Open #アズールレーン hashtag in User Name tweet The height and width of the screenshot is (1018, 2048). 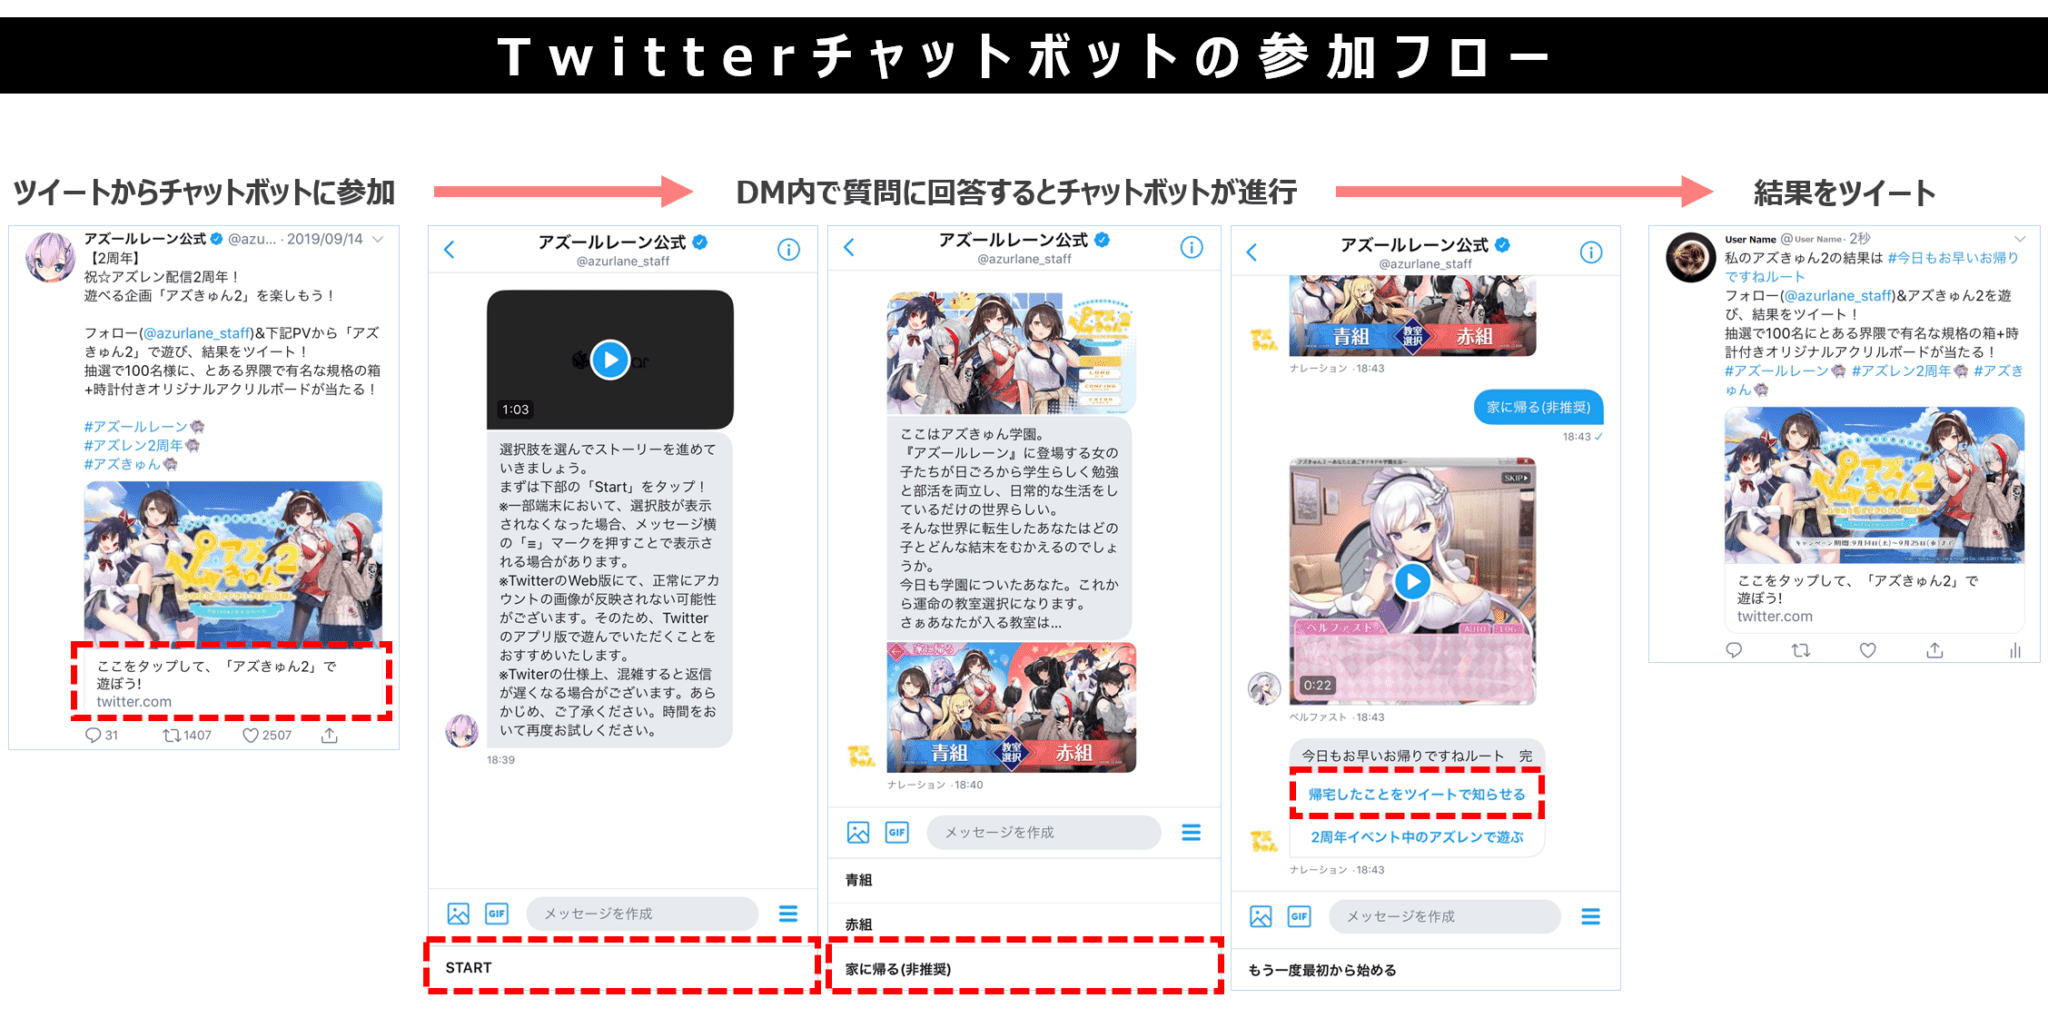[x=1776, y=371]
